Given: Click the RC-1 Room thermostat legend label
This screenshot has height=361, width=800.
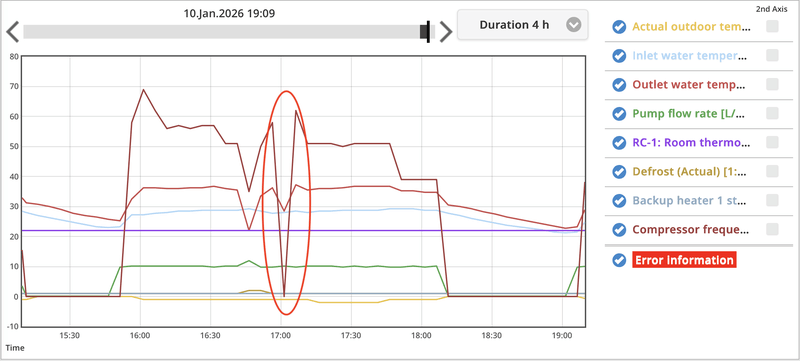Looking at the screenshot, I should tap(691, 143).
